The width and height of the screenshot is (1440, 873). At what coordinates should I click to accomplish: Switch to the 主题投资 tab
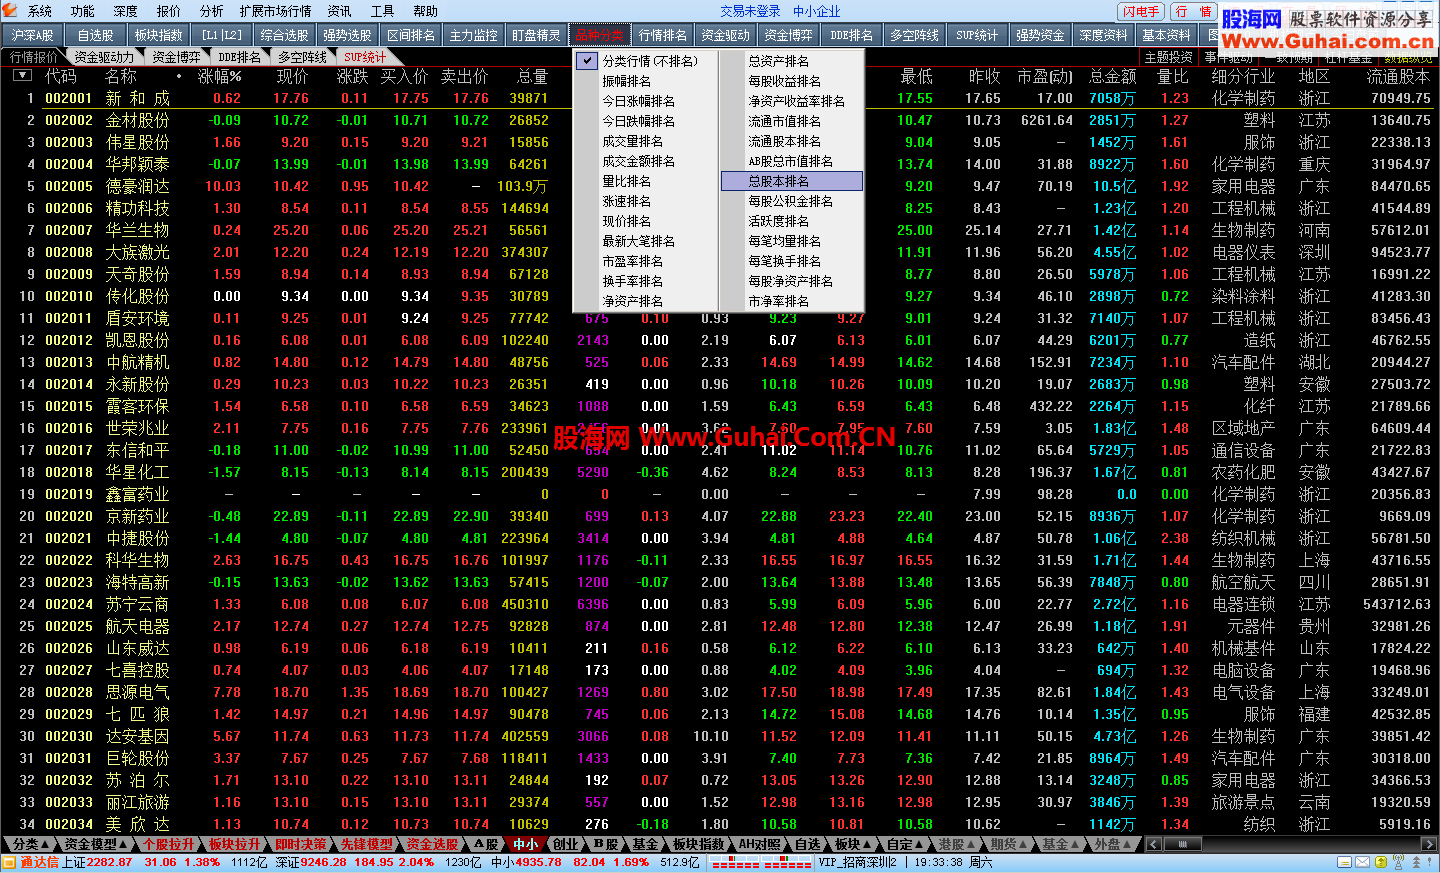(1168, 57)
